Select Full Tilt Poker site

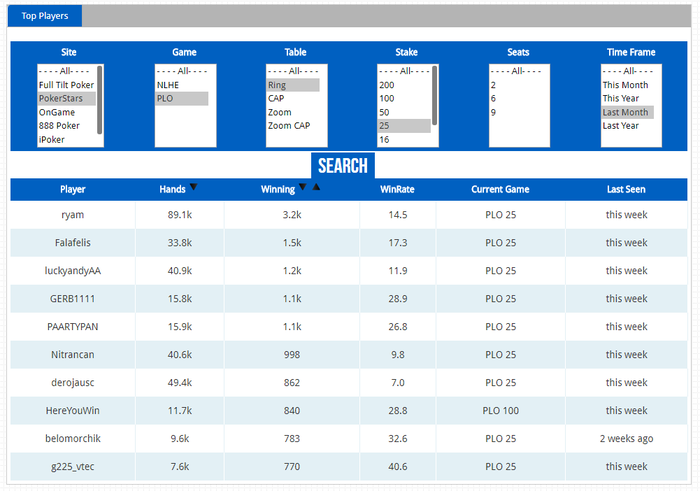pyautogui.click(x=67, y=85)
